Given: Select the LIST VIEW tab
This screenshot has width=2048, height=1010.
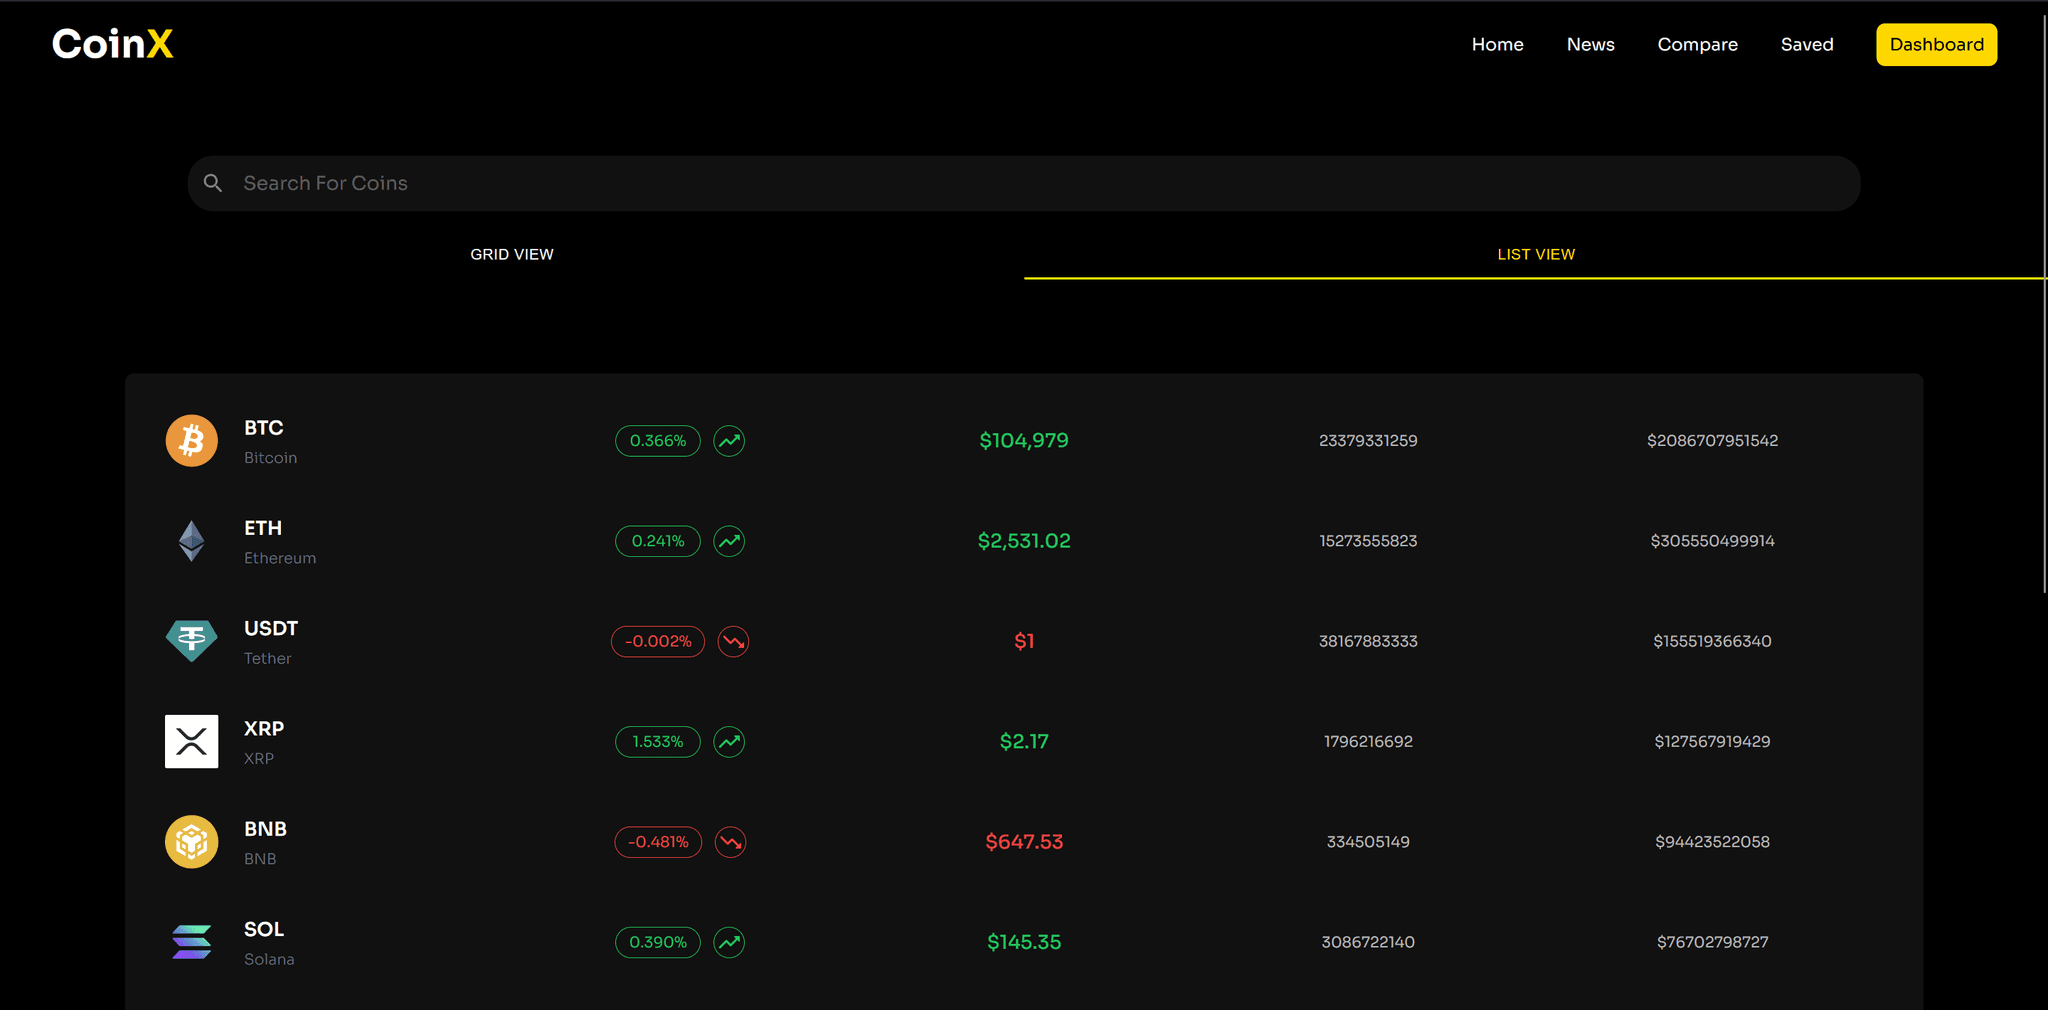Looking at the screenshot, I should tap(1535, 254).
